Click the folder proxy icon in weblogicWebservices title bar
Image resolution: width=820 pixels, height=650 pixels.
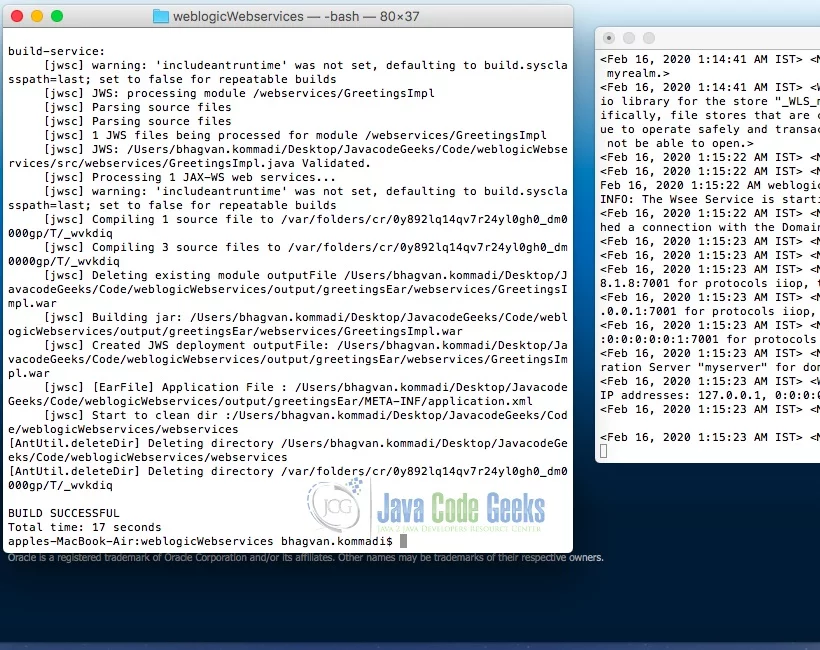pos(161,16)
